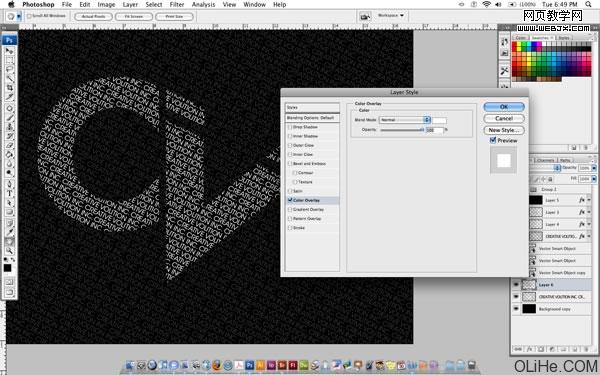This screenshot has width=600, height=375.
Task: Click the overlay color swatch
Action: 439,120
